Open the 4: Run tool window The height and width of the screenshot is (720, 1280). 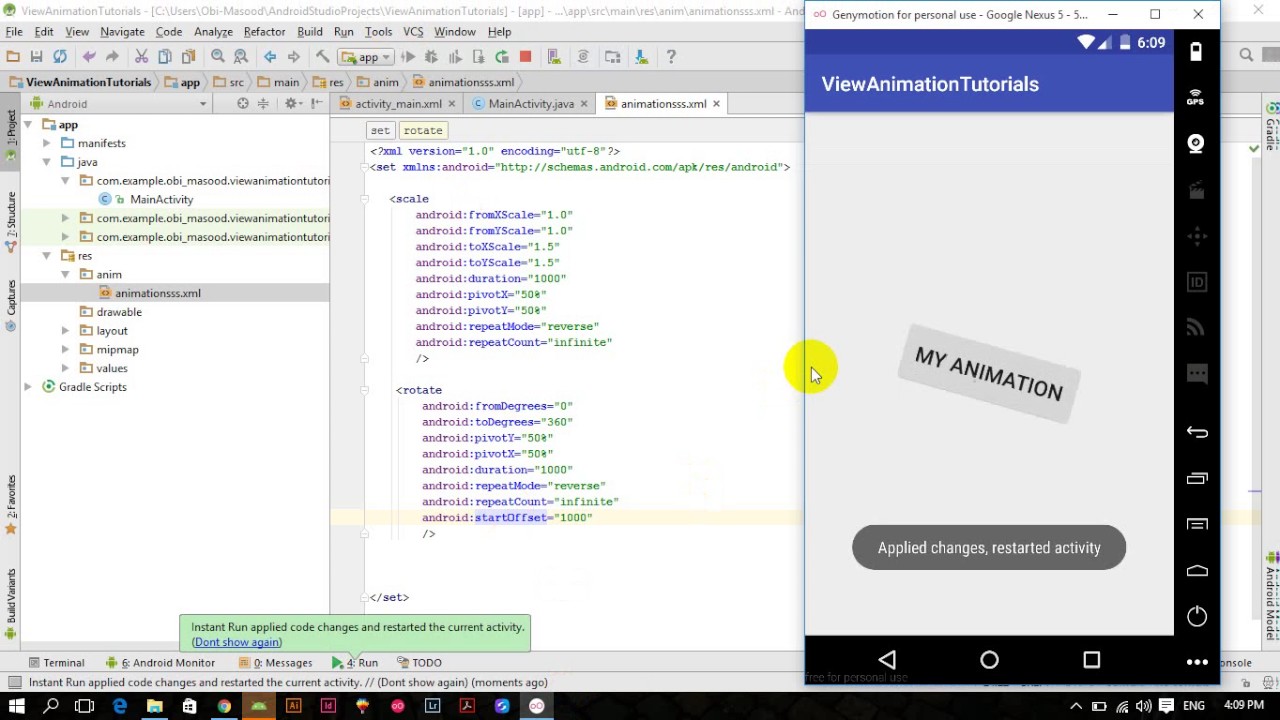pos(355,662)
